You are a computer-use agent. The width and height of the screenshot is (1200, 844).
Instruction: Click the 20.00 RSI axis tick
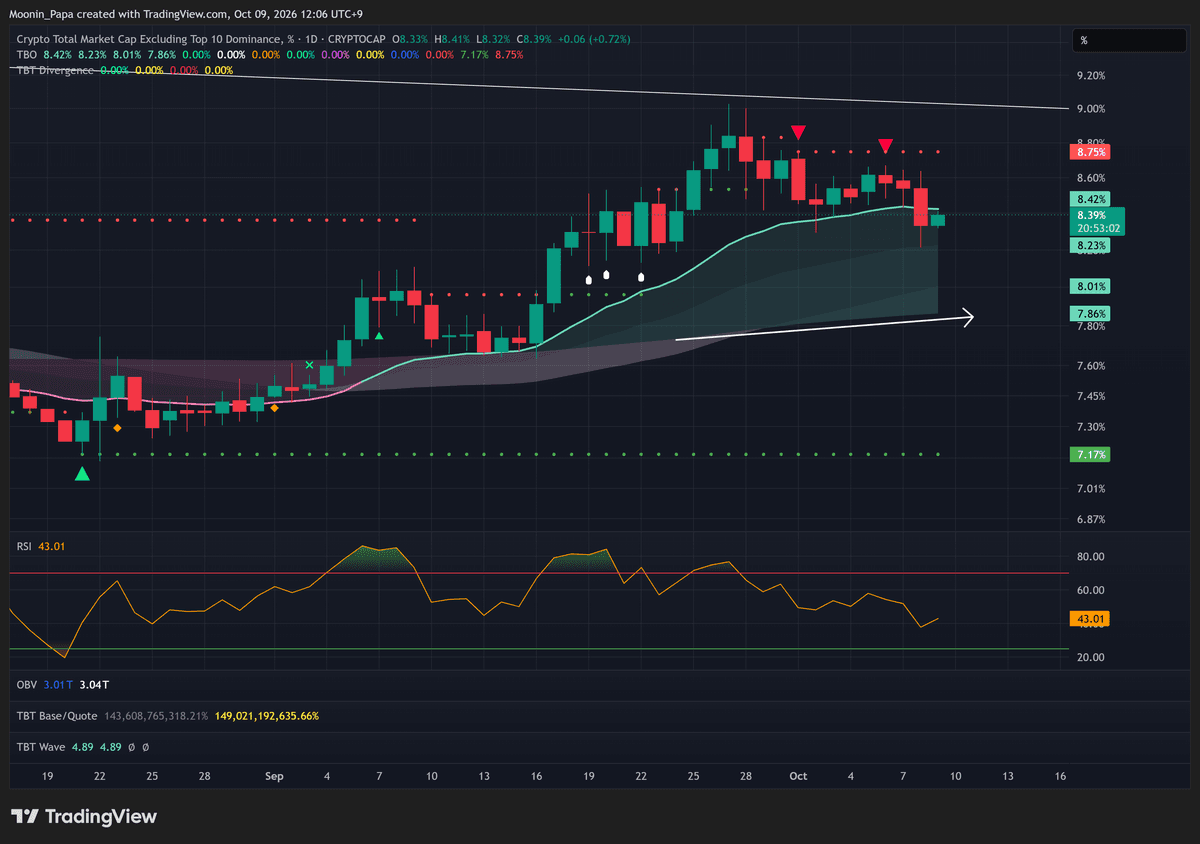[x=1090, y=657]
